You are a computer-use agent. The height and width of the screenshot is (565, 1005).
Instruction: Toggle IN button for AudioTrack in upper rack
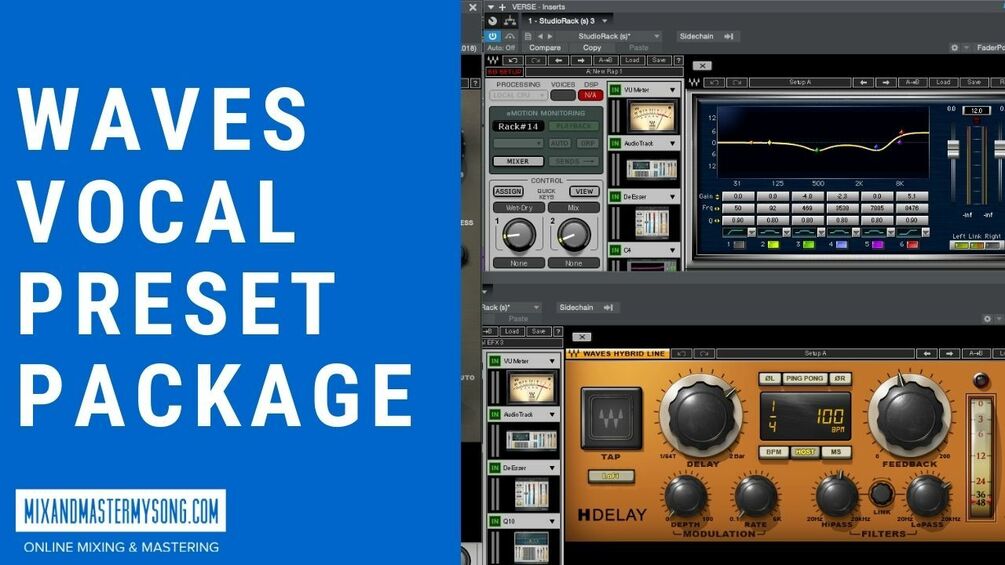(615, 143)
